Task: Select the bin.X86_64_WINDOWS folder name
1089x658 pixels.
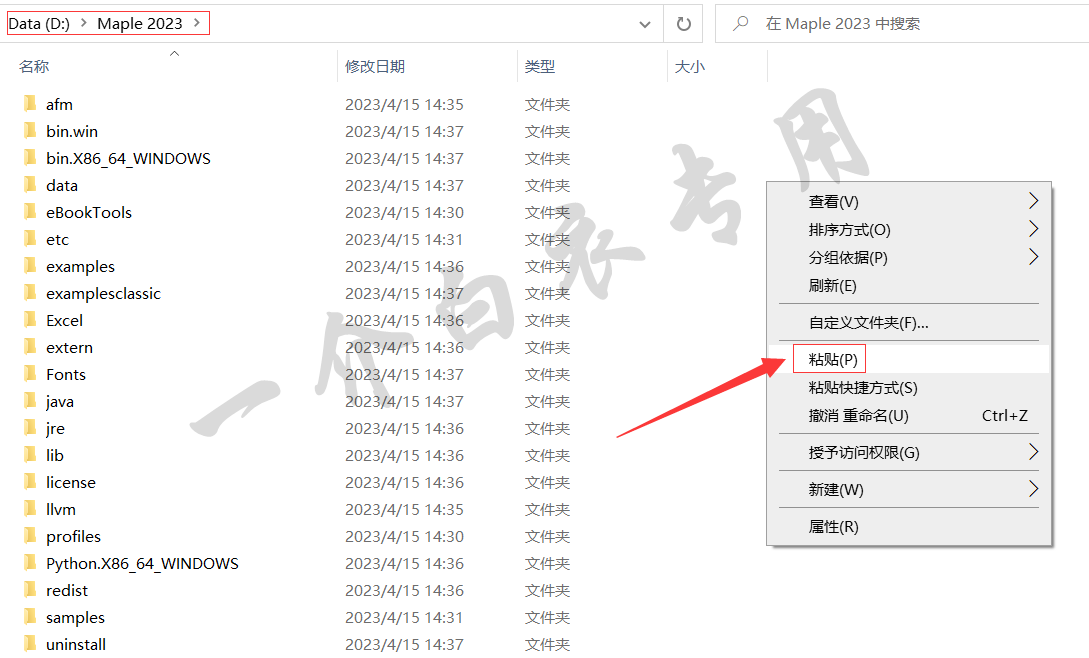Action: point(128,158)
